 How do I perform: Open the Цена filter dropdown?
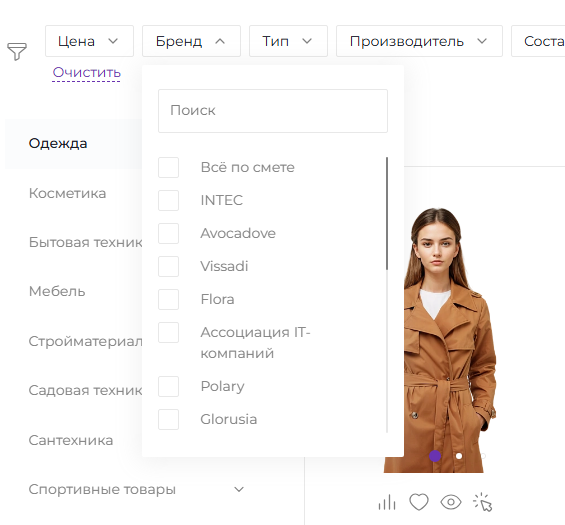(x=89, y=41)
